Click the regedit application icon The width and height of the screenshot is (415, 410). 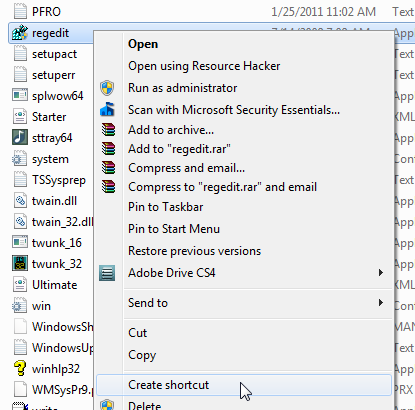pos(20,33)
